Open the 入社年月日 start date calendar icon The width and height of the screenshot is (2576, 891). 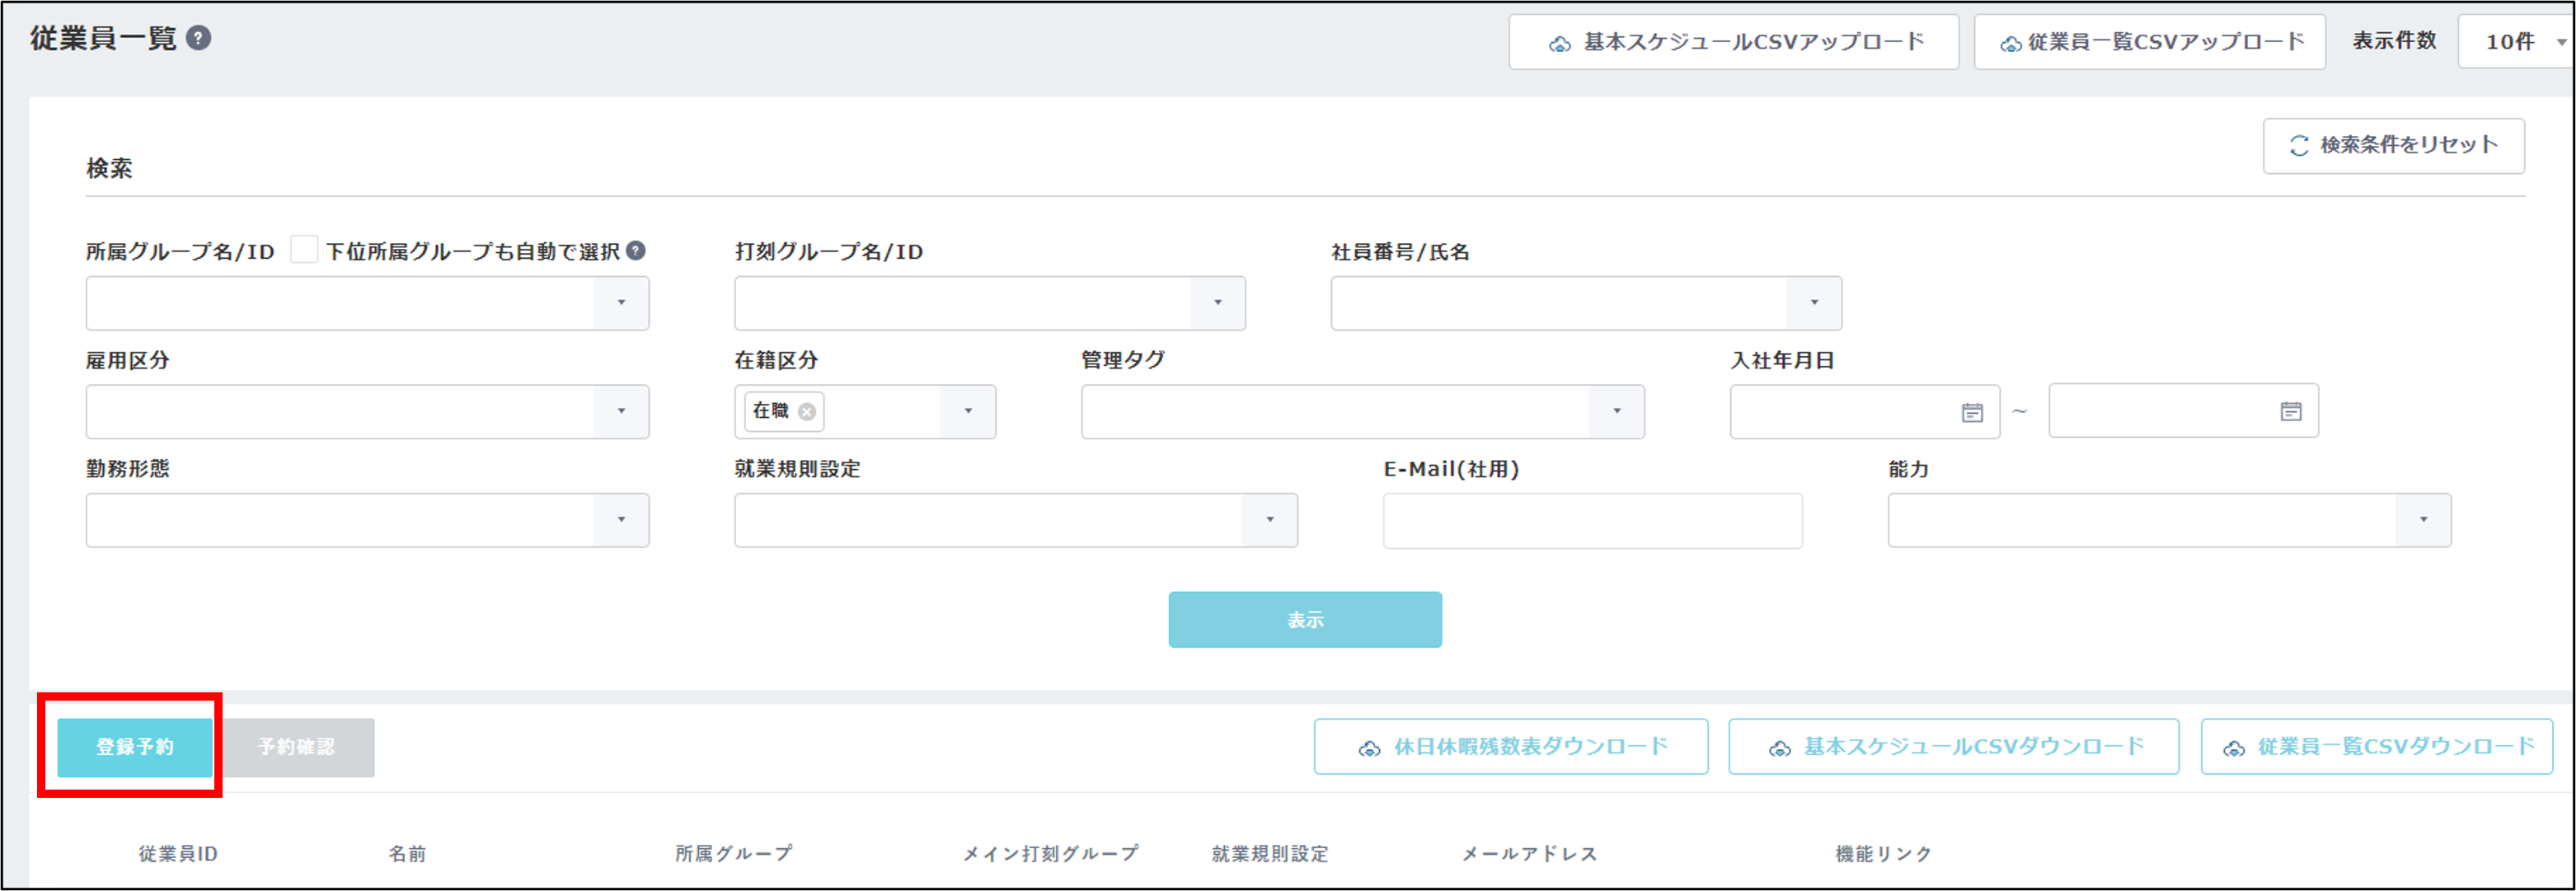click(x=1971, y=412)
